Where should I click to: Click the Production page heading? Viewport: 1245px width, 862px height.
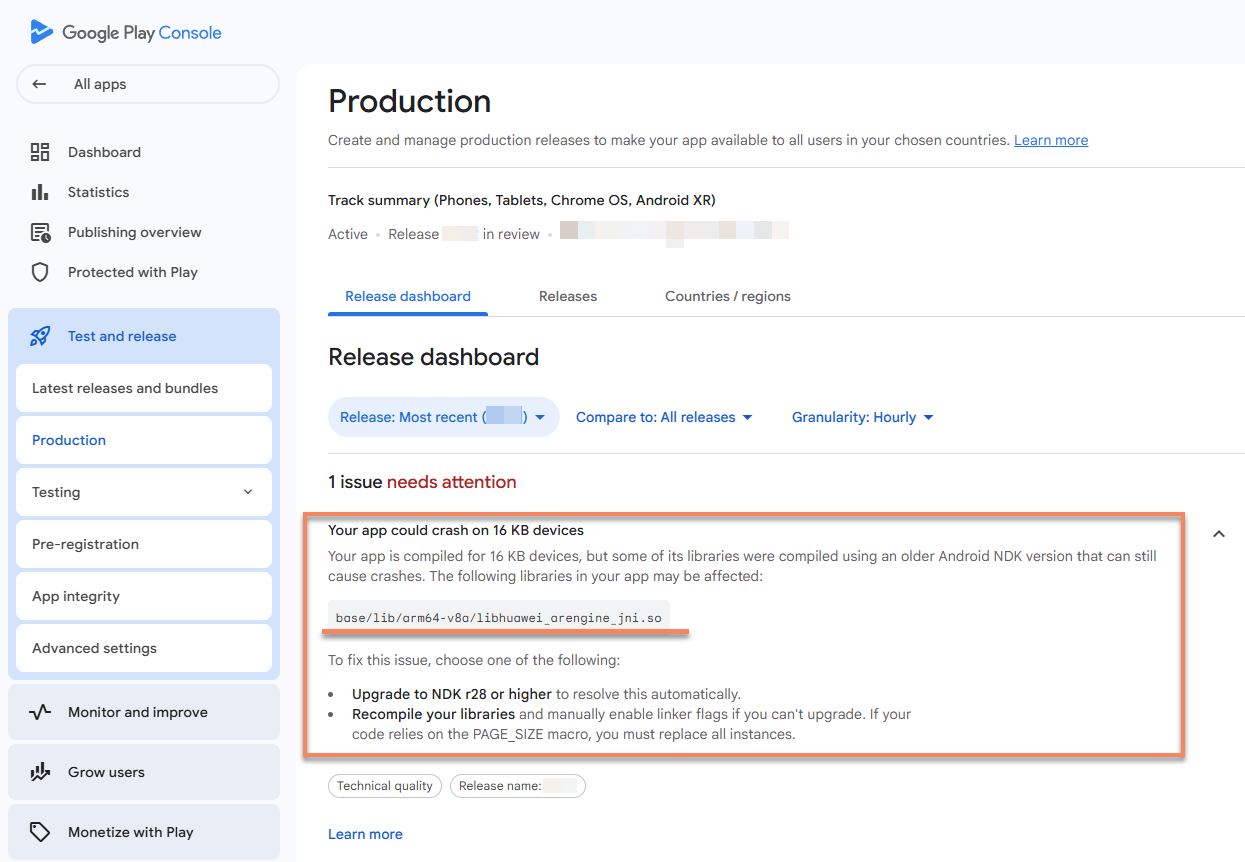(410, 101)
